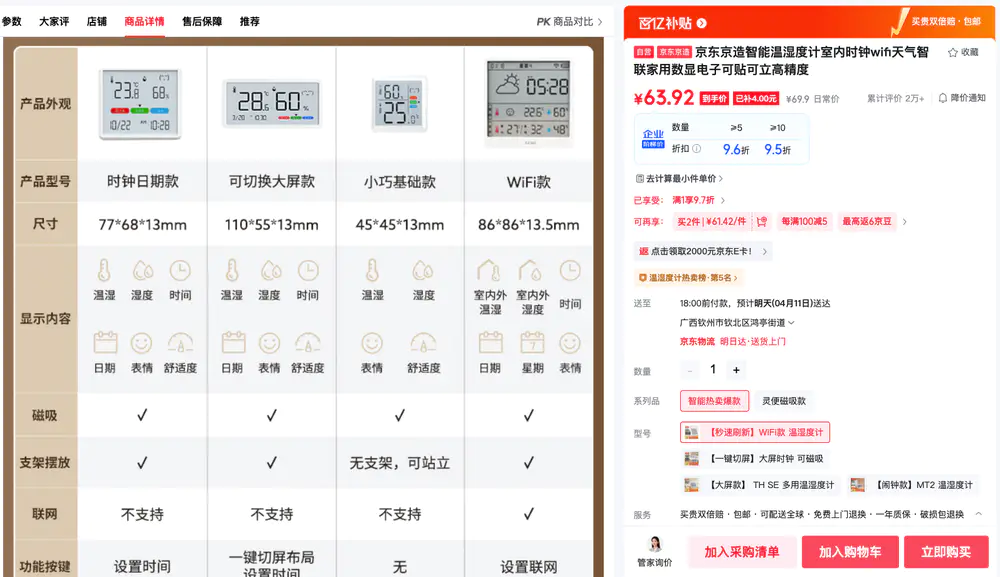Click 时钟日期款 湿度 droplet icon
The width and height of the screenshot is (1000, 577).
click(x=142, y=270)
